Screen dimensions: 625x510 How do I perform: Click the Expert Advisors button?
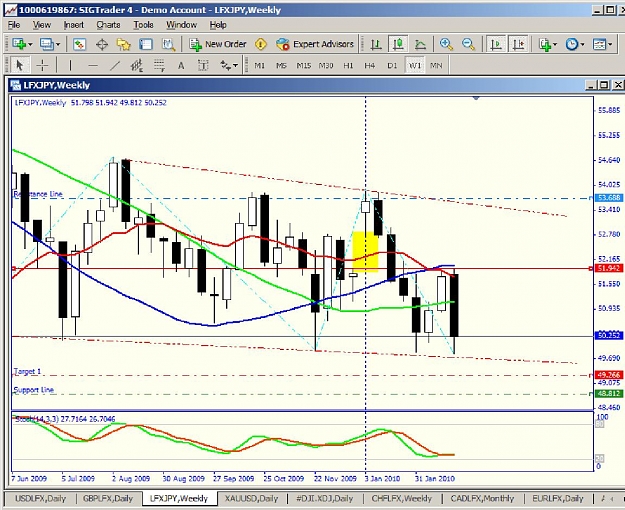click(315, 44)
